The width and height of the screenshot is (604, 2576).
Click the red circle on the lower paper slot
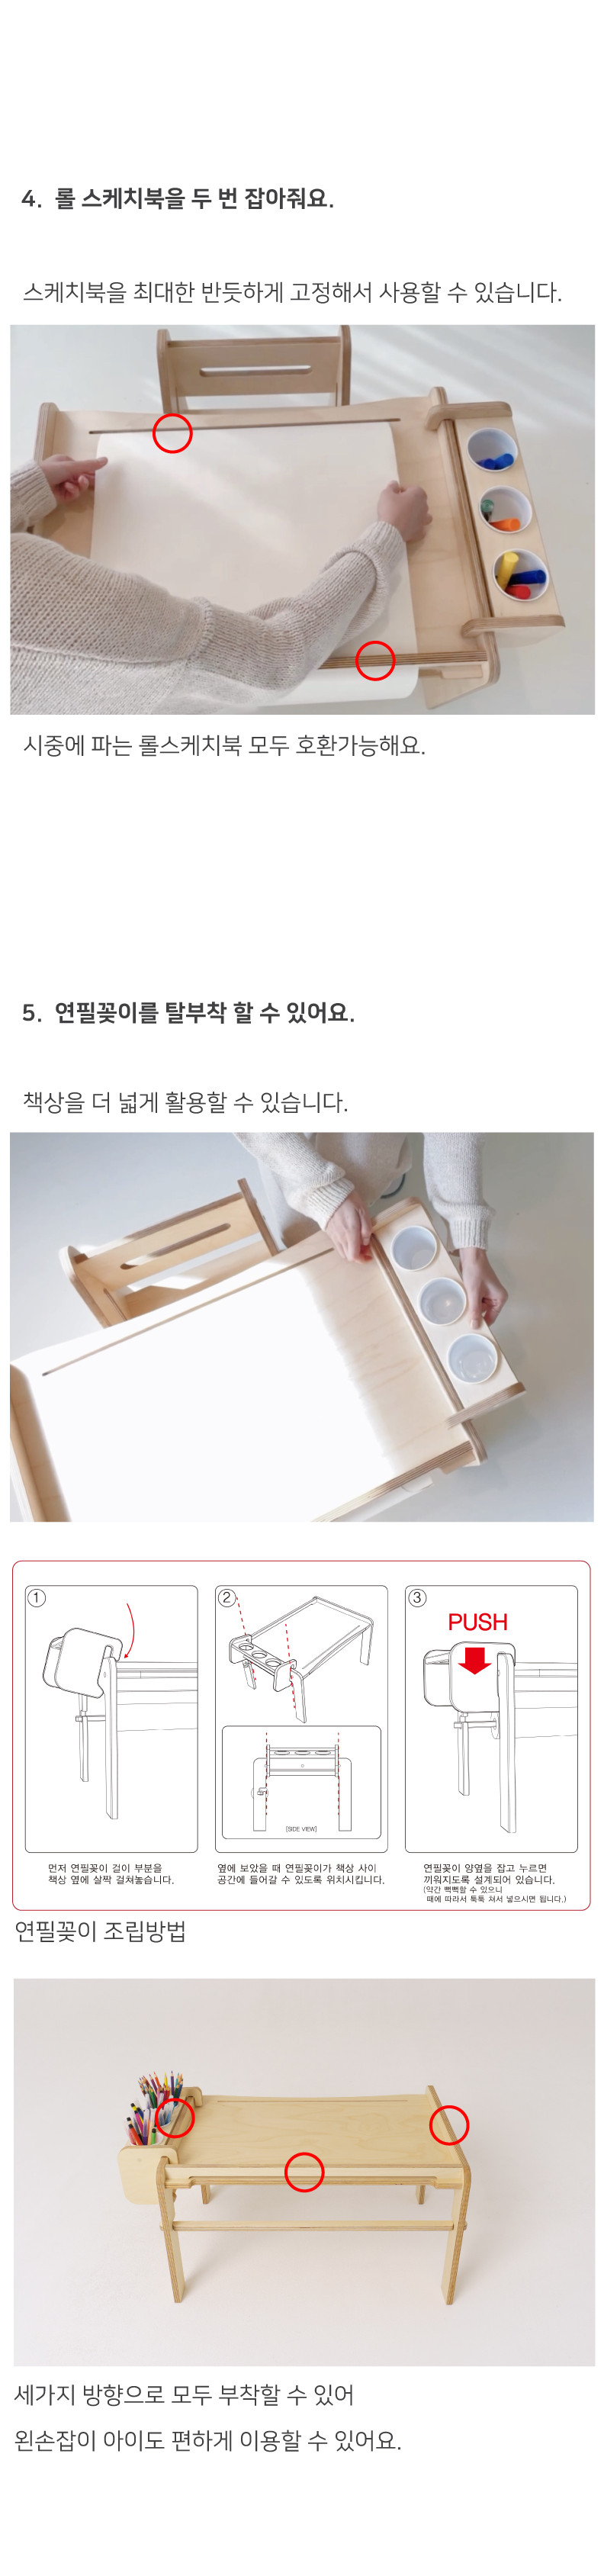375,660
